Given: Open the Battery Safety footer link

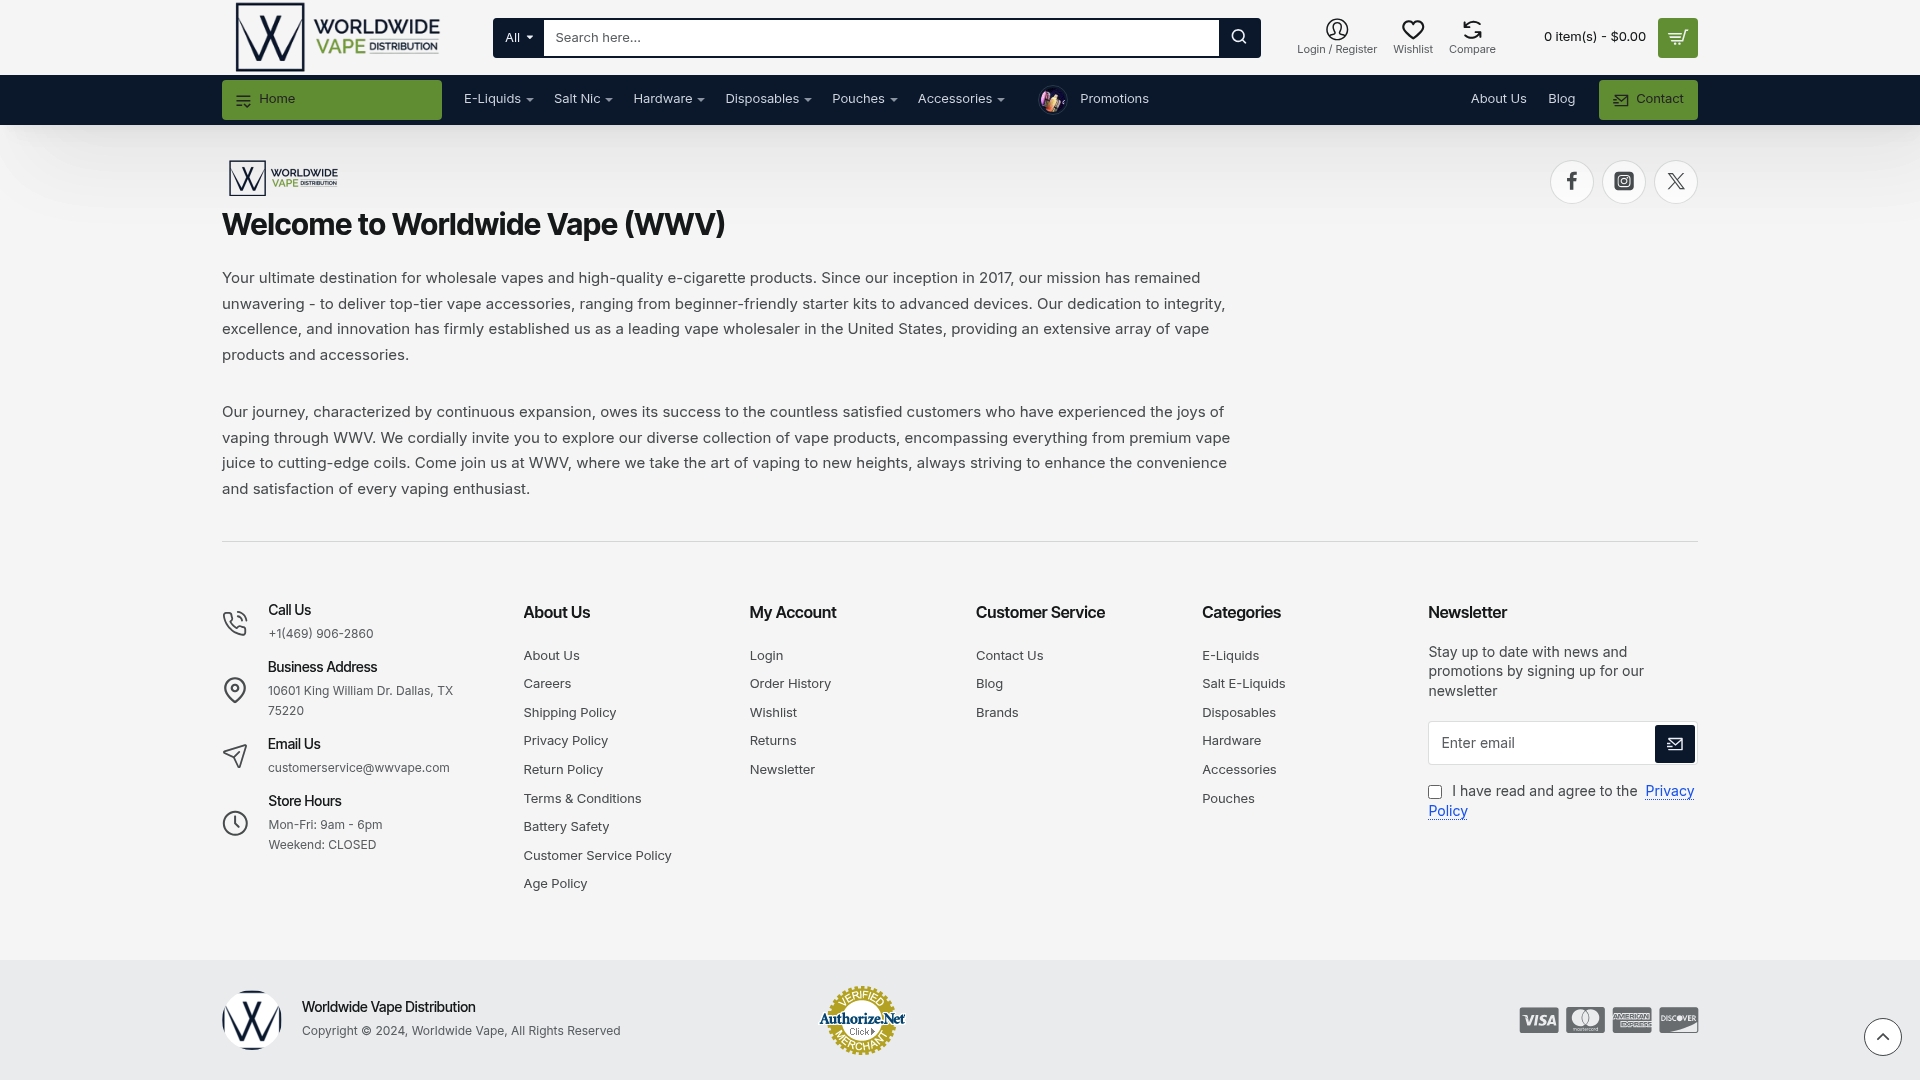Looking at the screenshot, I should coord(566,827).
